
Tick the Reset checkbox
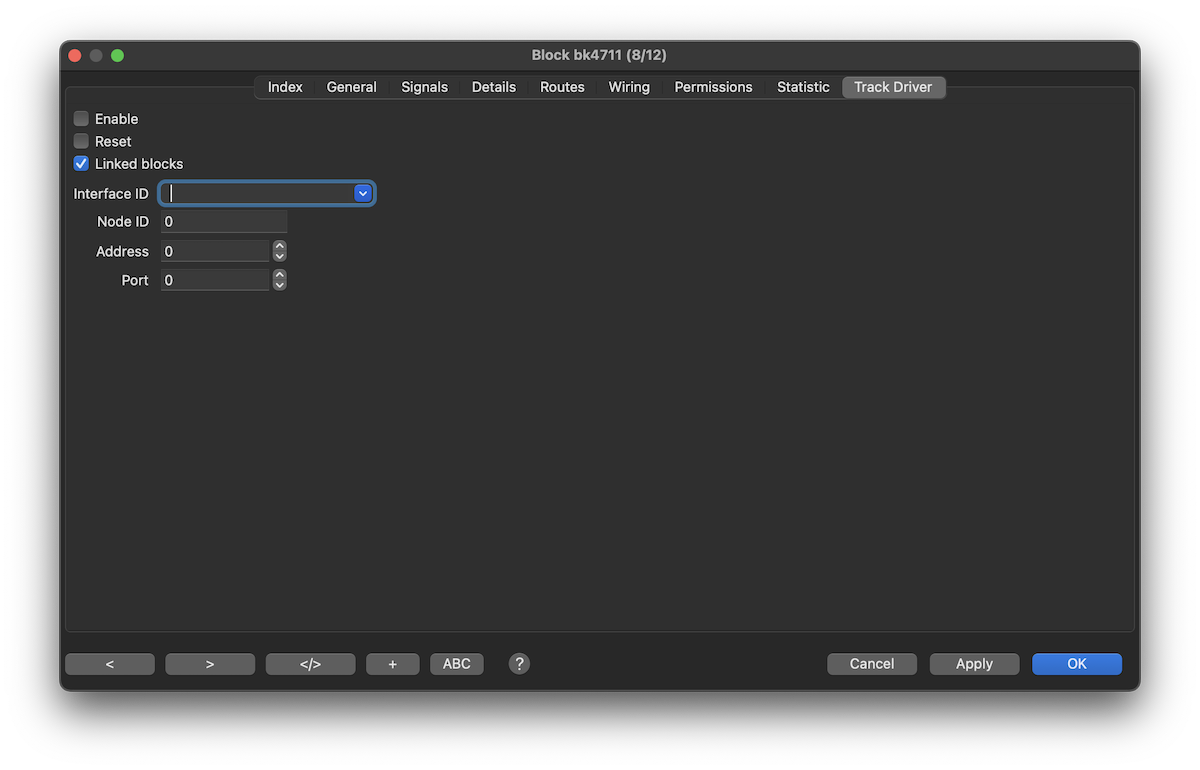pos(82,141)
